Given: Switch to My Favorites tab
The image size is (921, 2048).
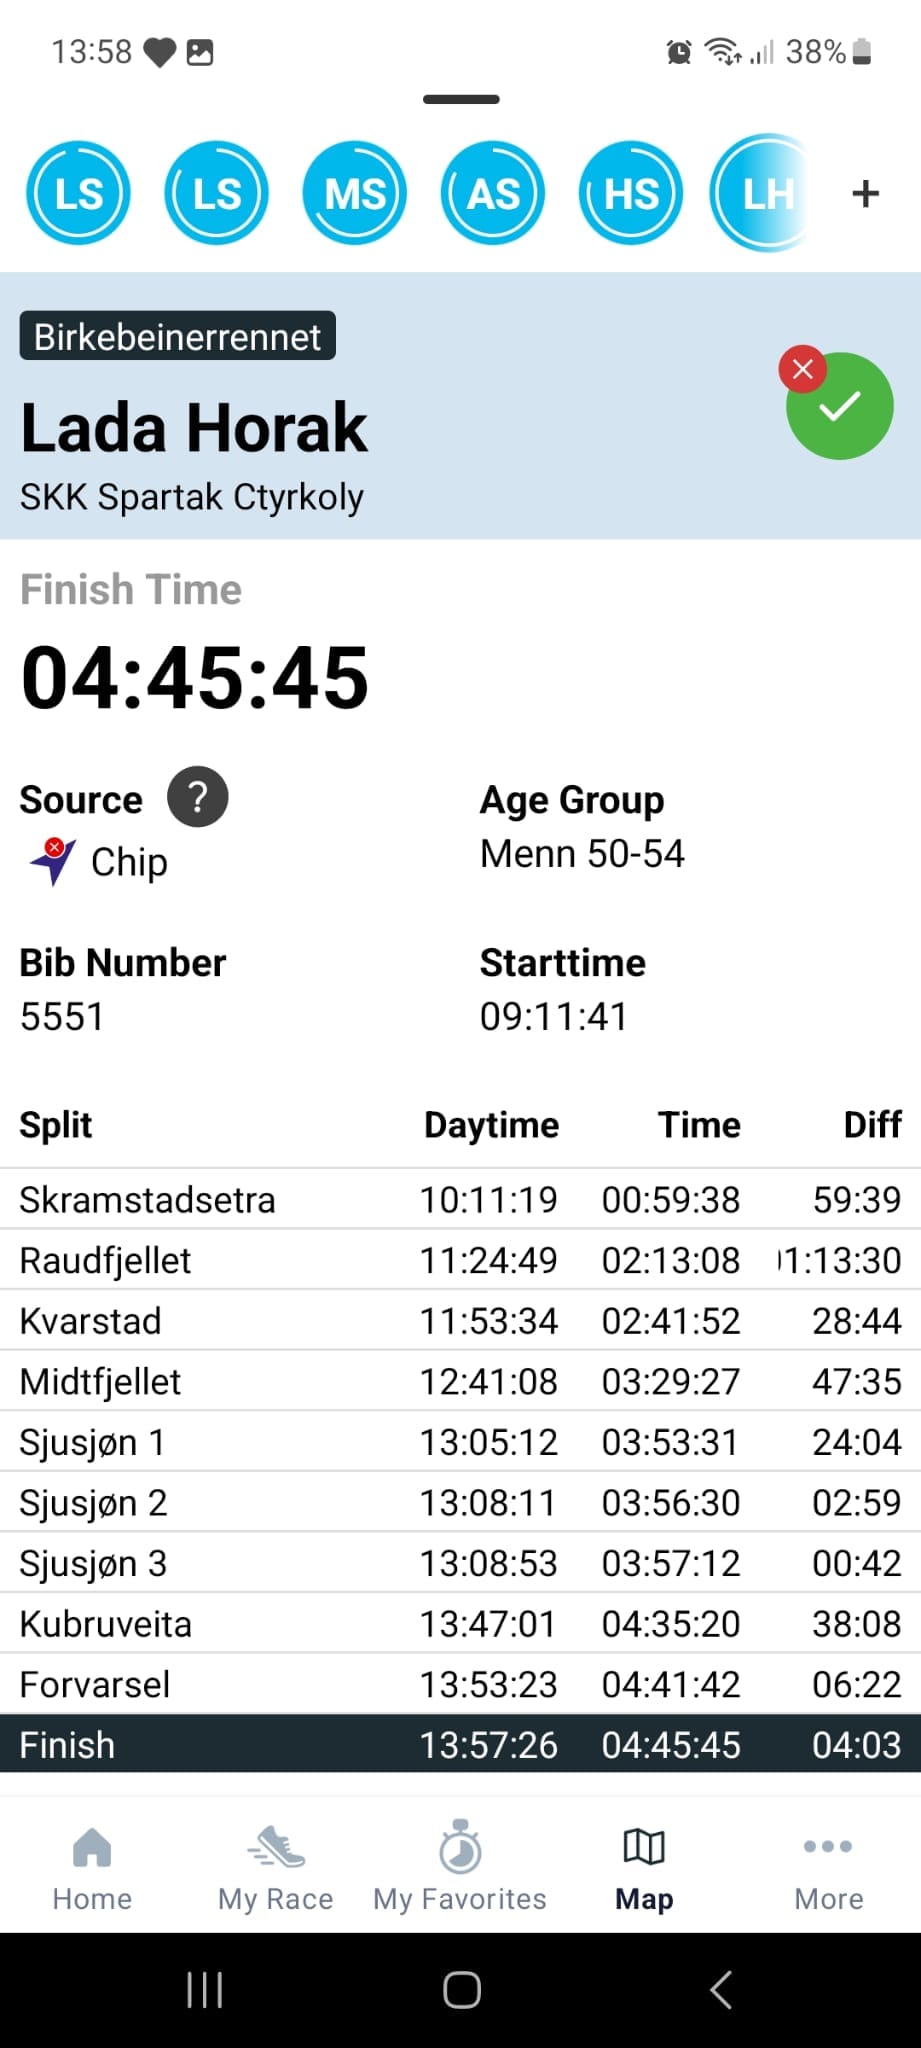Looking at the screenshot, I should point(460,1868).
